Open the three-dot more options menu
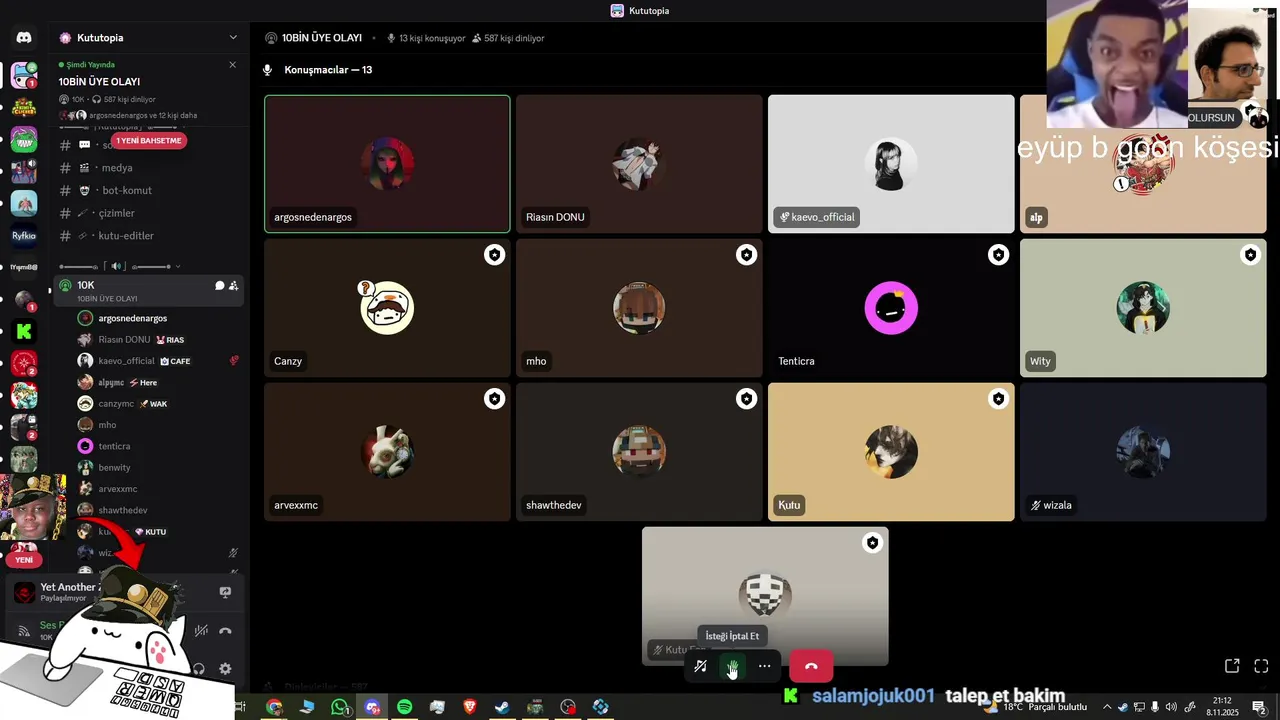 point(764,666)
